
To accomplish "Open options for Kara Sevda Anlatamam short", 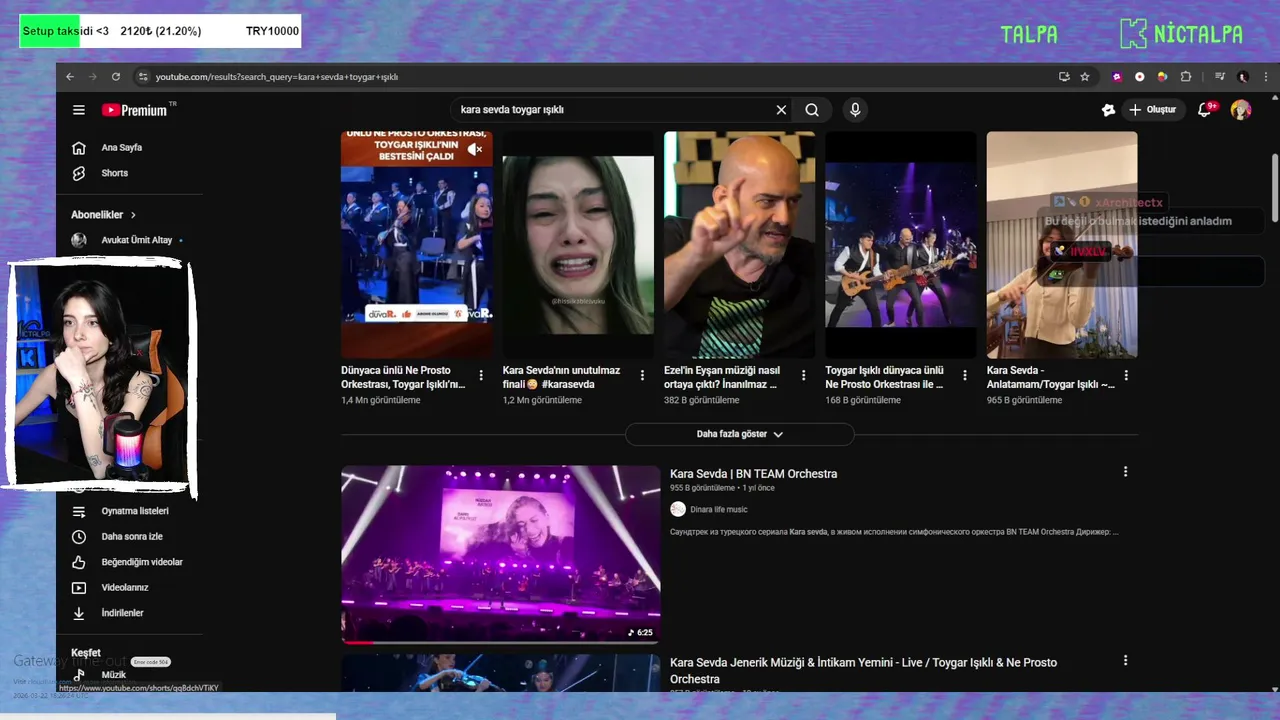I will tap(1126, 376).
